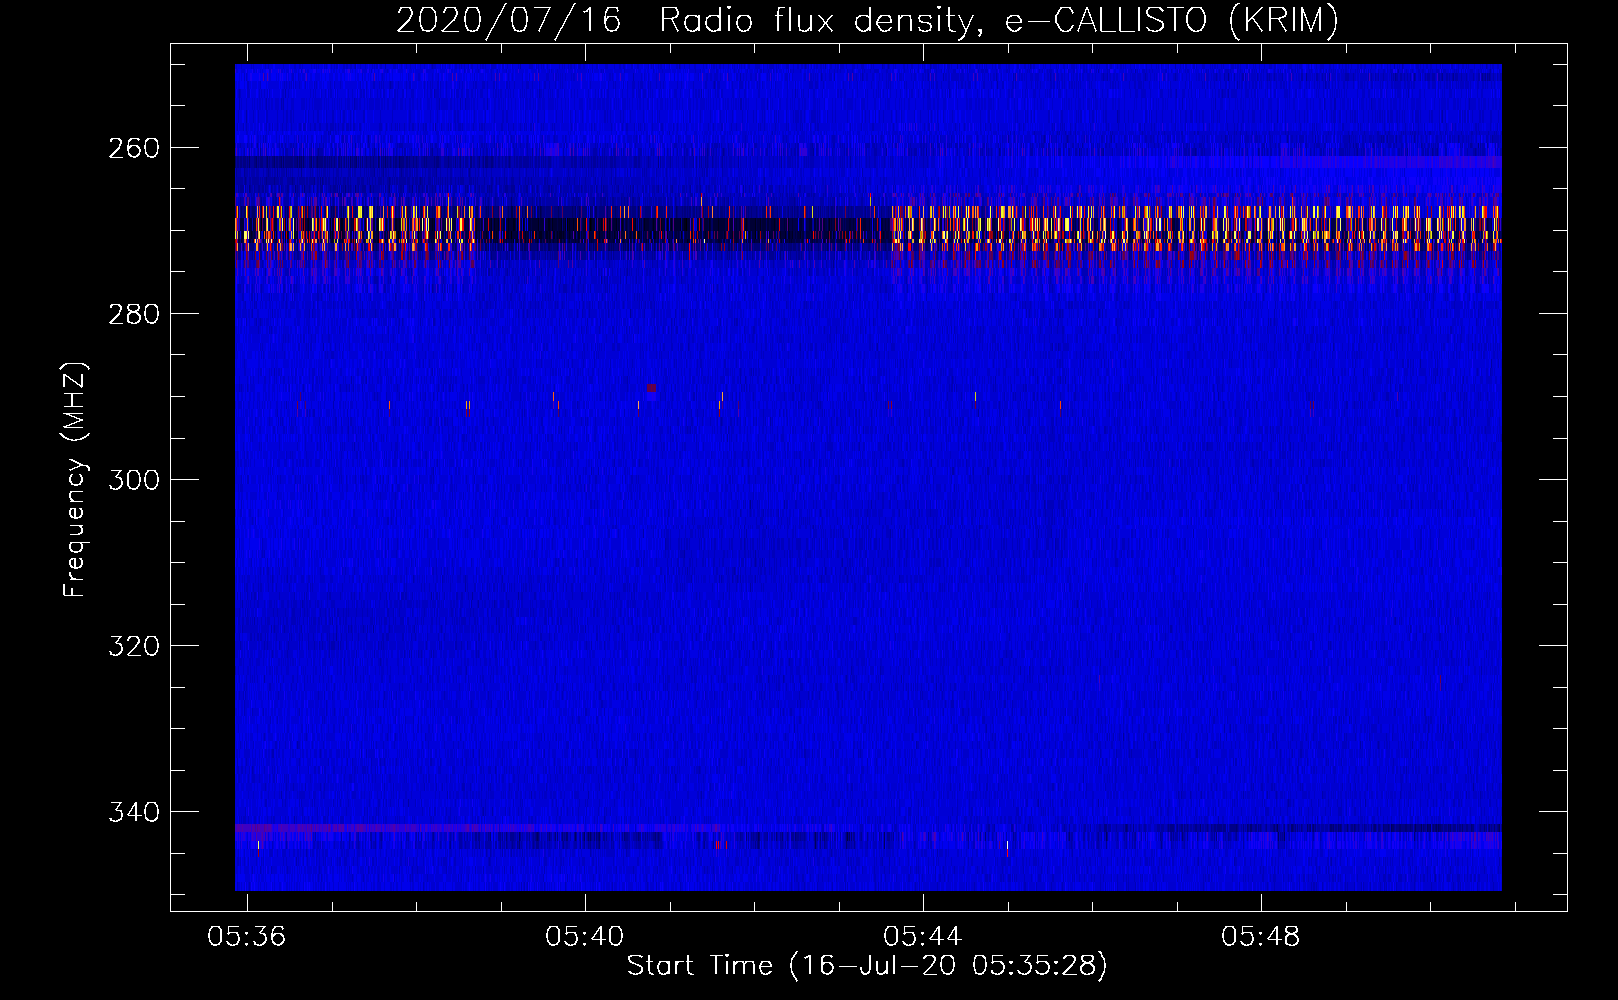Click the dark red marker near 289 MHz at 05:40
The height and width of the screenshot is (1000, 1618).
click(651, 387)
